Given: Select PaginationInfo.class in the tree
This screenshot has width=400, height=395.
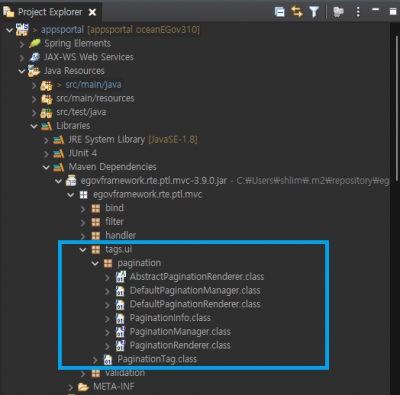Looking at the screenshot, I should [x=170, y=318].
